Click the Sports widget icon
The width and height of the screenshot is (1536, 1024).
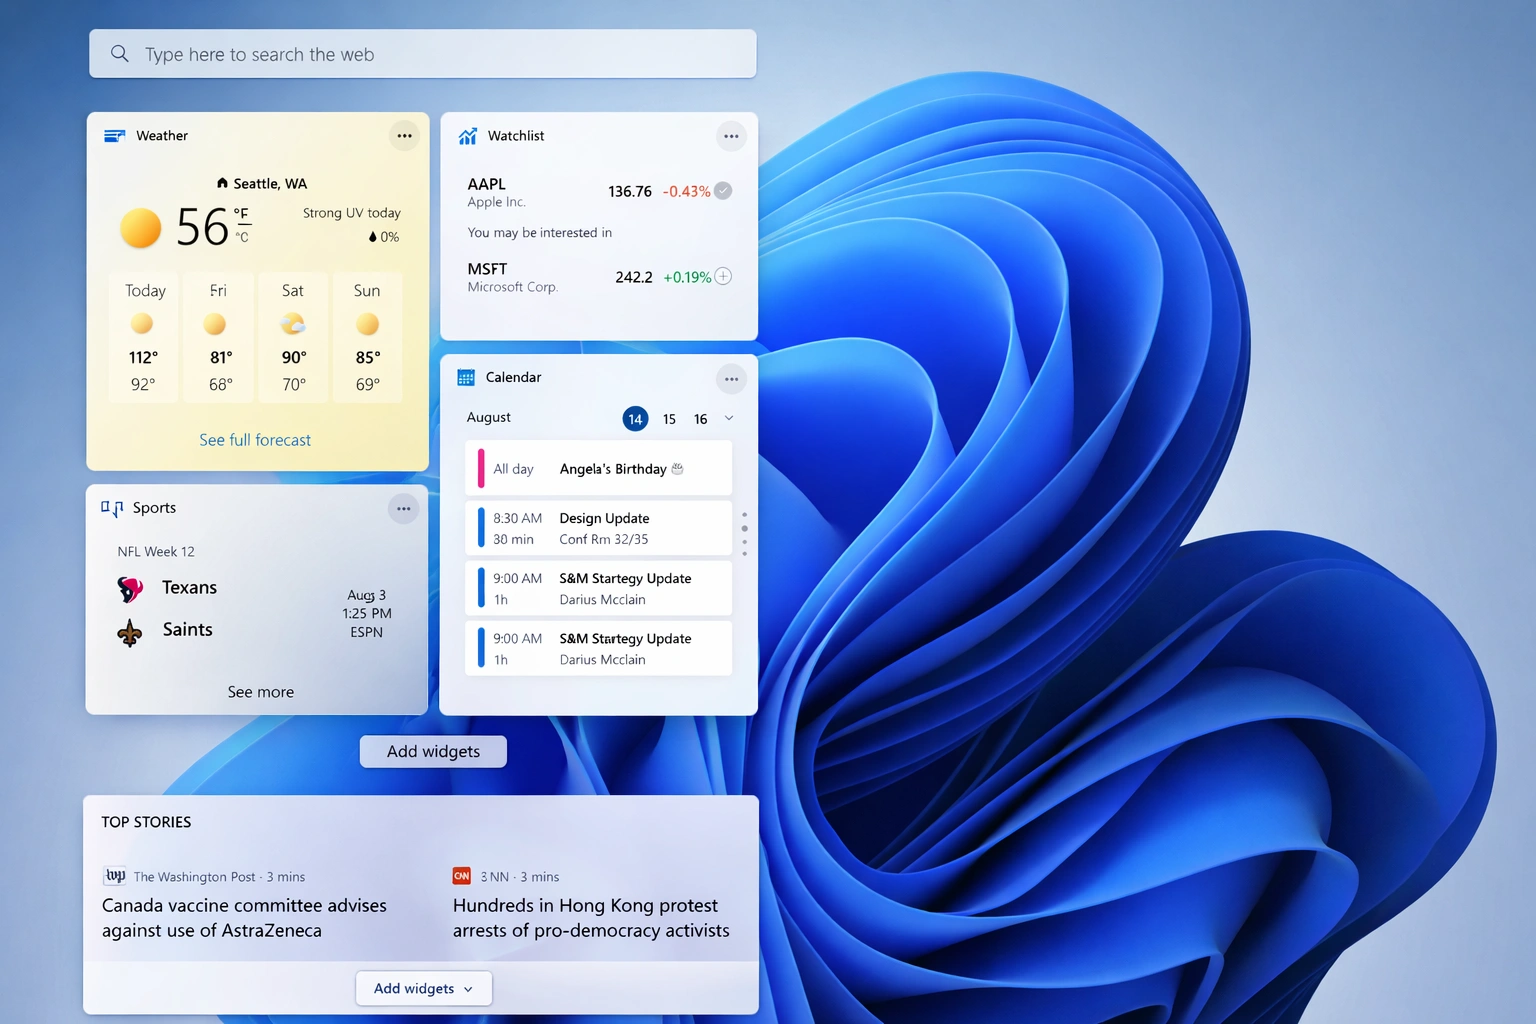click(x=111, y=508)
